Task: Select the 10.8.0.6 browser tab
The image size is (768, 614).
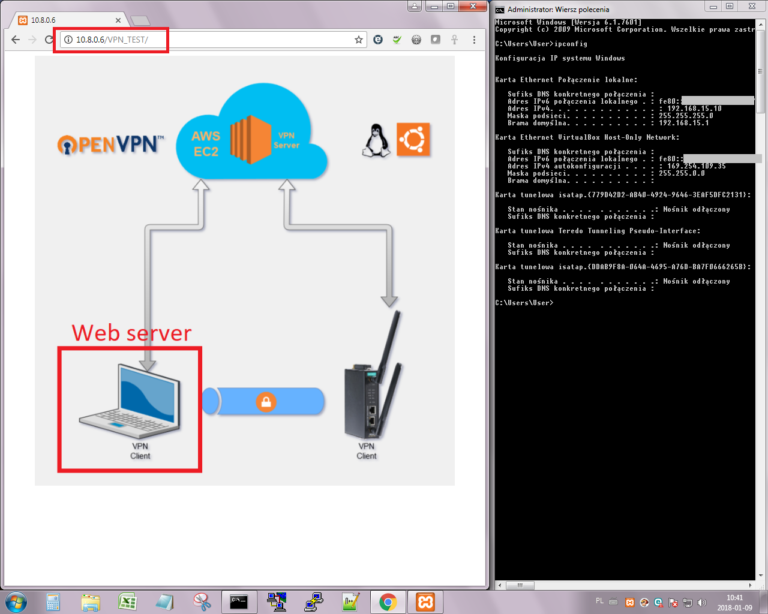Action: 70,20
